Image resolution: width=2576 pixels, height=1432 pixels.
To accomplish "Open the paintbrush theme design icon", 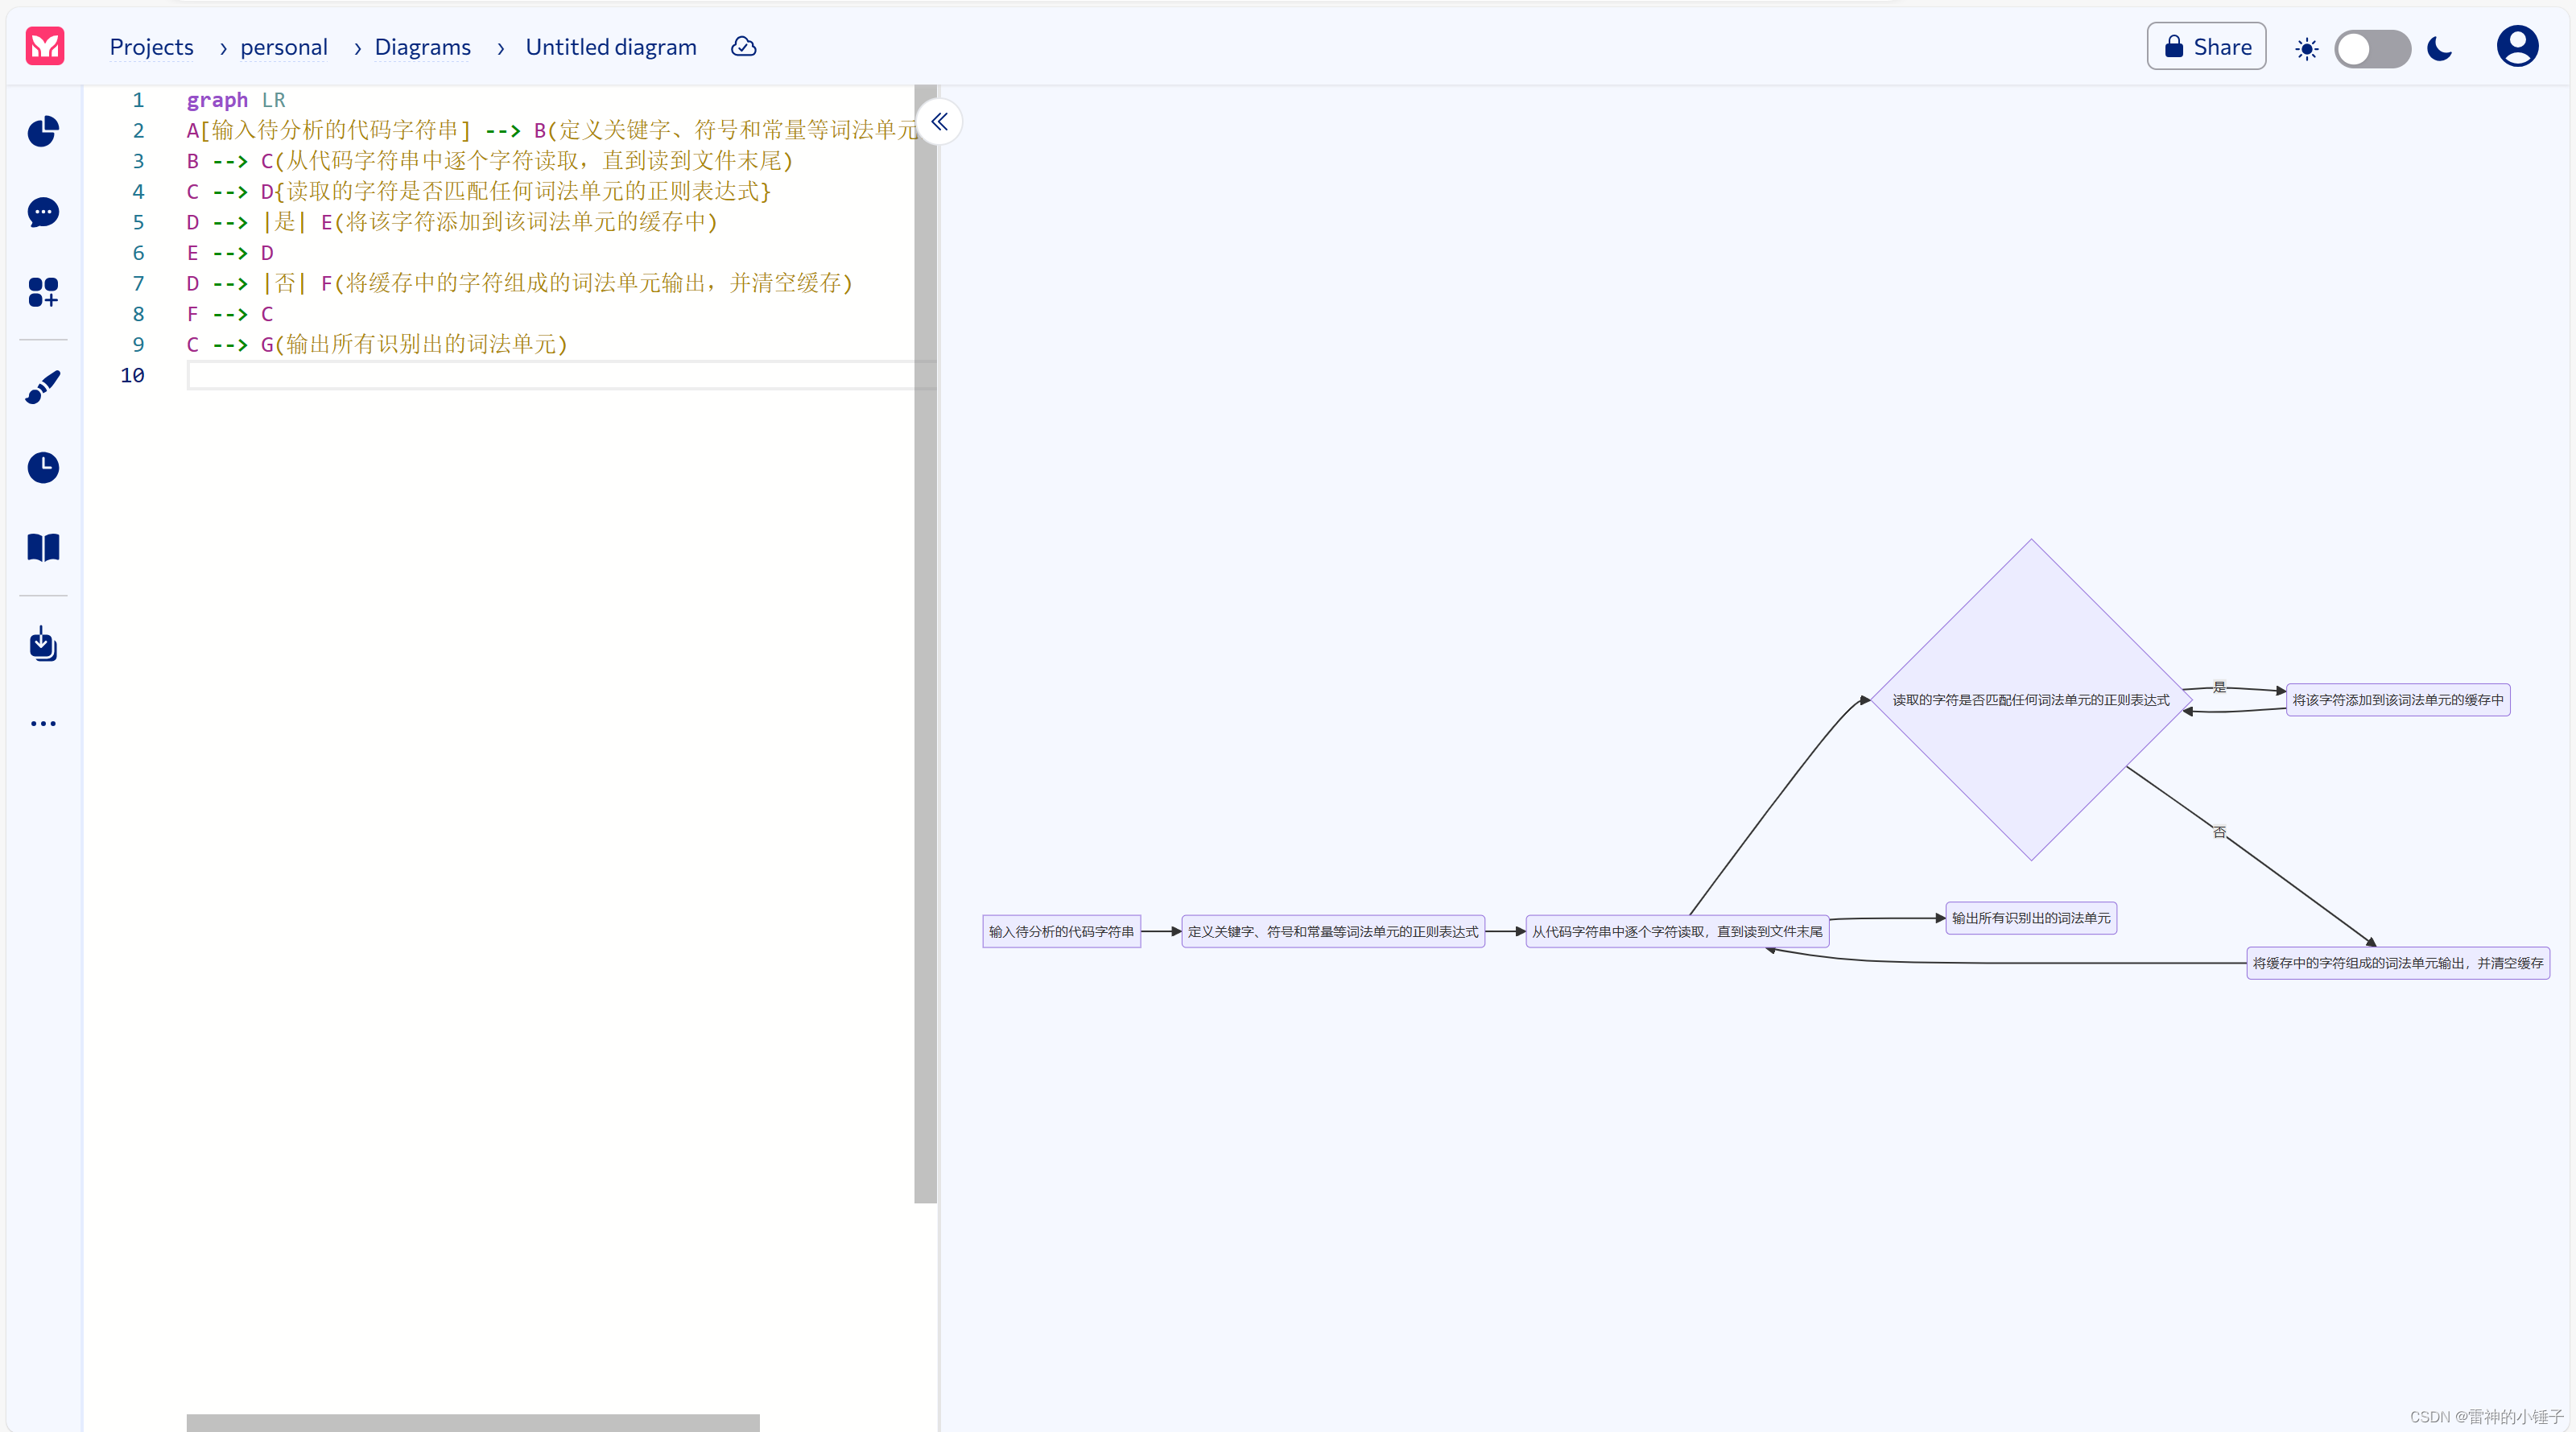I will click(x=43, y=388).
